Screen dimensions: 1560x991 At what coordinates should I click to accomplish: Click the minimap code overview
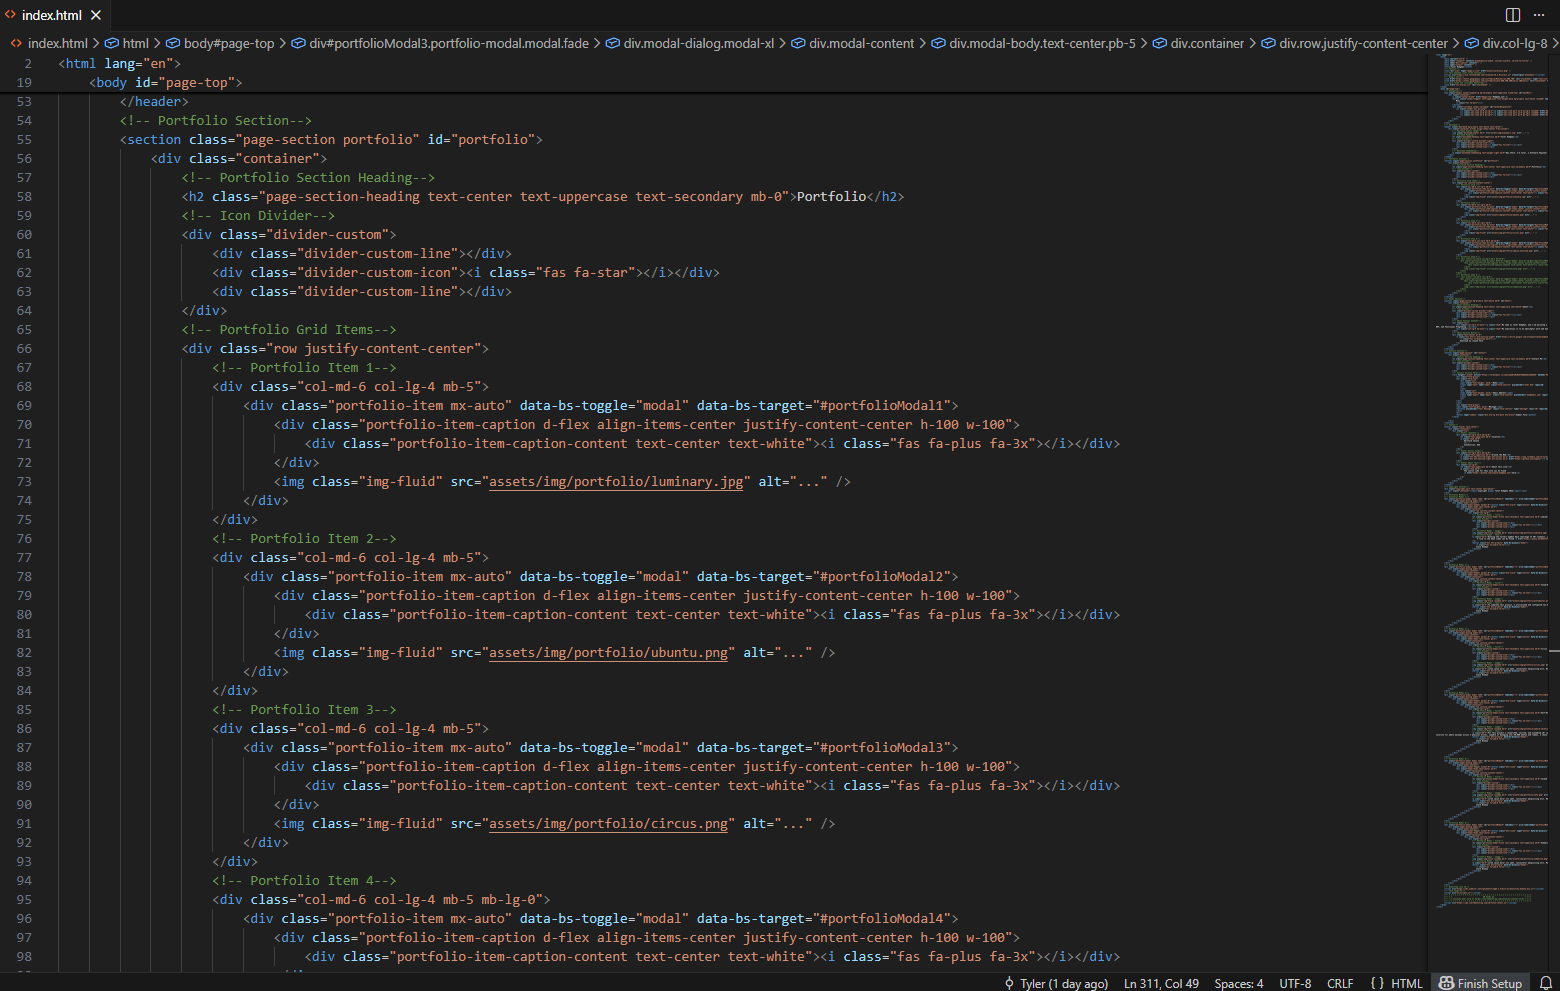click(1490, 400)
